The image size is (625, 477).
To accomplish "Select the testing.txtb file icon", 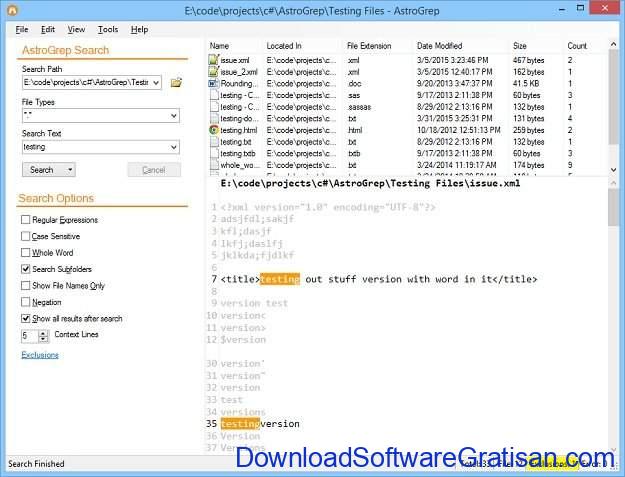I will coord(214,153).
